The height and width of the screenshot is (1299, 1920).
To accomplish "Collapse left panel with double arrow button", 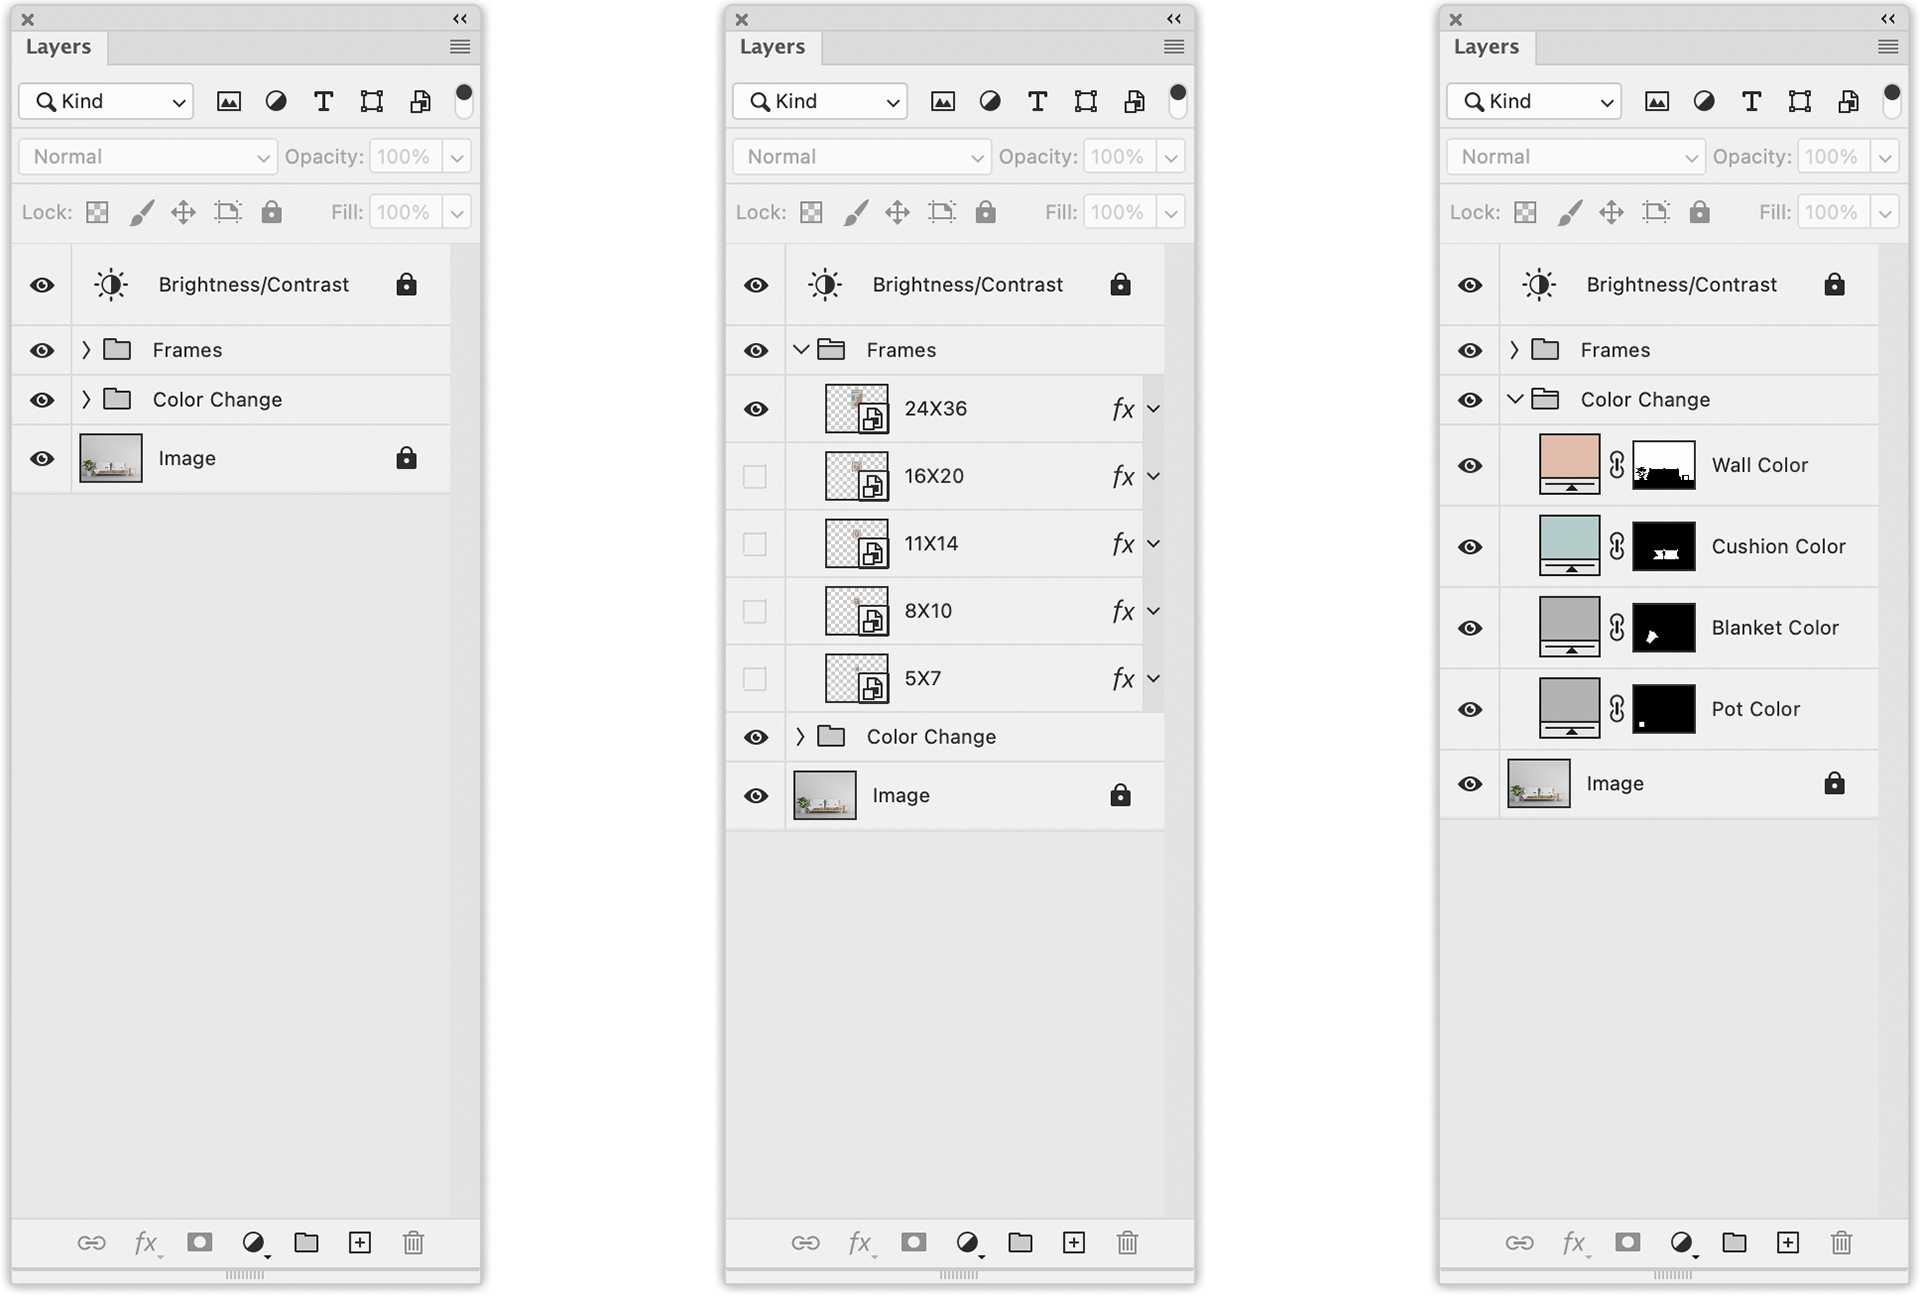I will [x=460, y=19].
